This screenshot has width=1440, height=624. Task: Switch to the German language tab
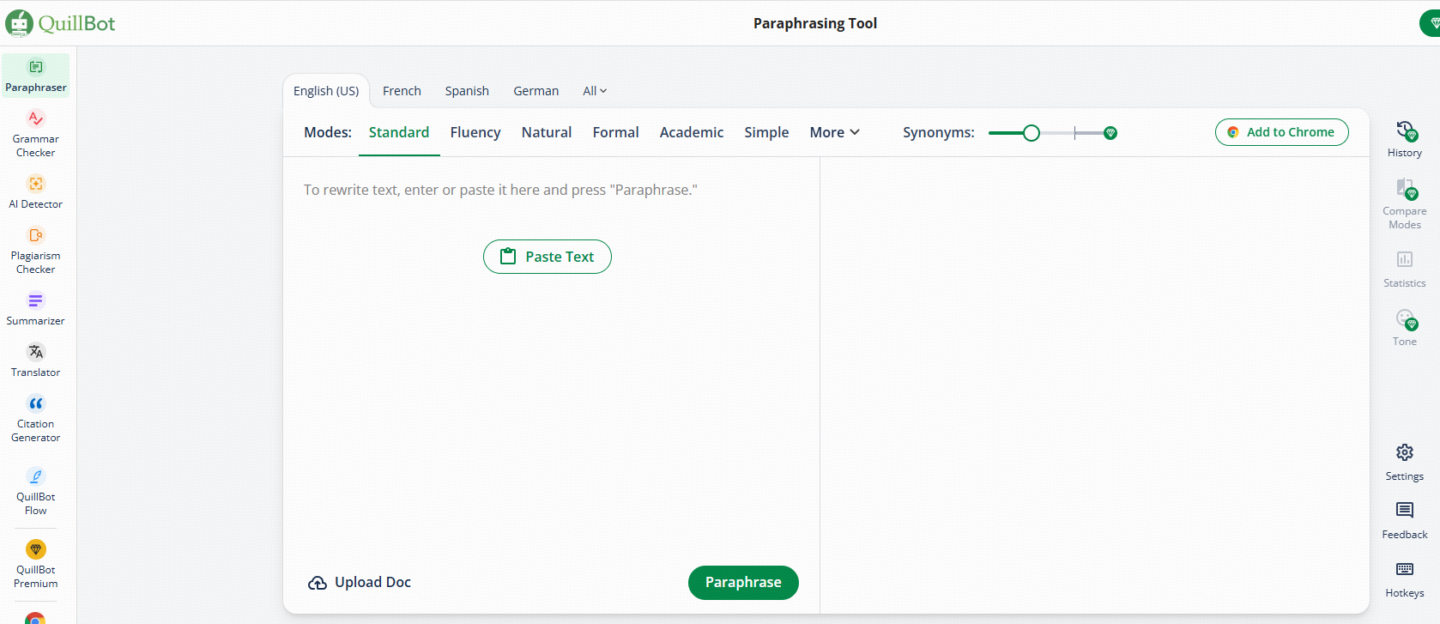click(x=536, y=91)
